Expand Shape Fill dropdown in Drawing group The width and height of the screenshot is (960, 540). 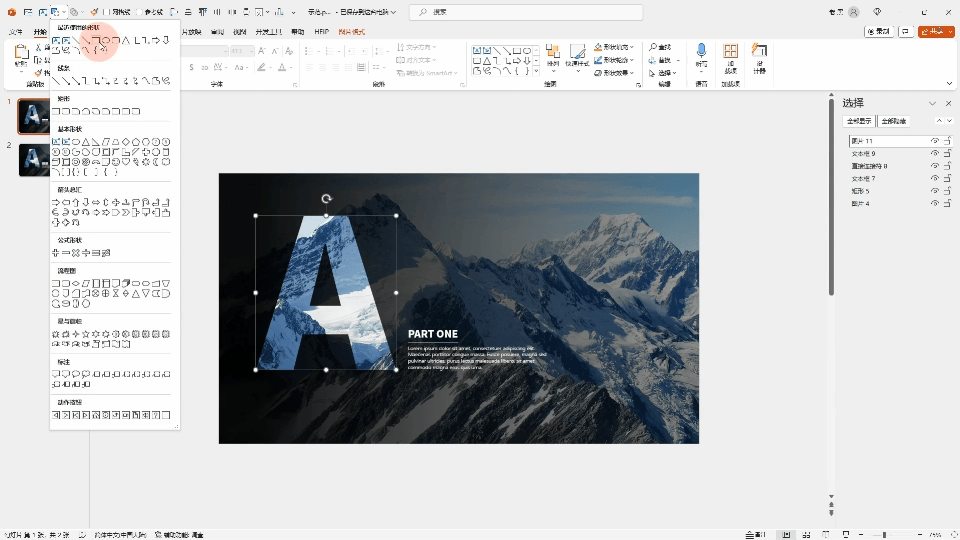point(631,47)
